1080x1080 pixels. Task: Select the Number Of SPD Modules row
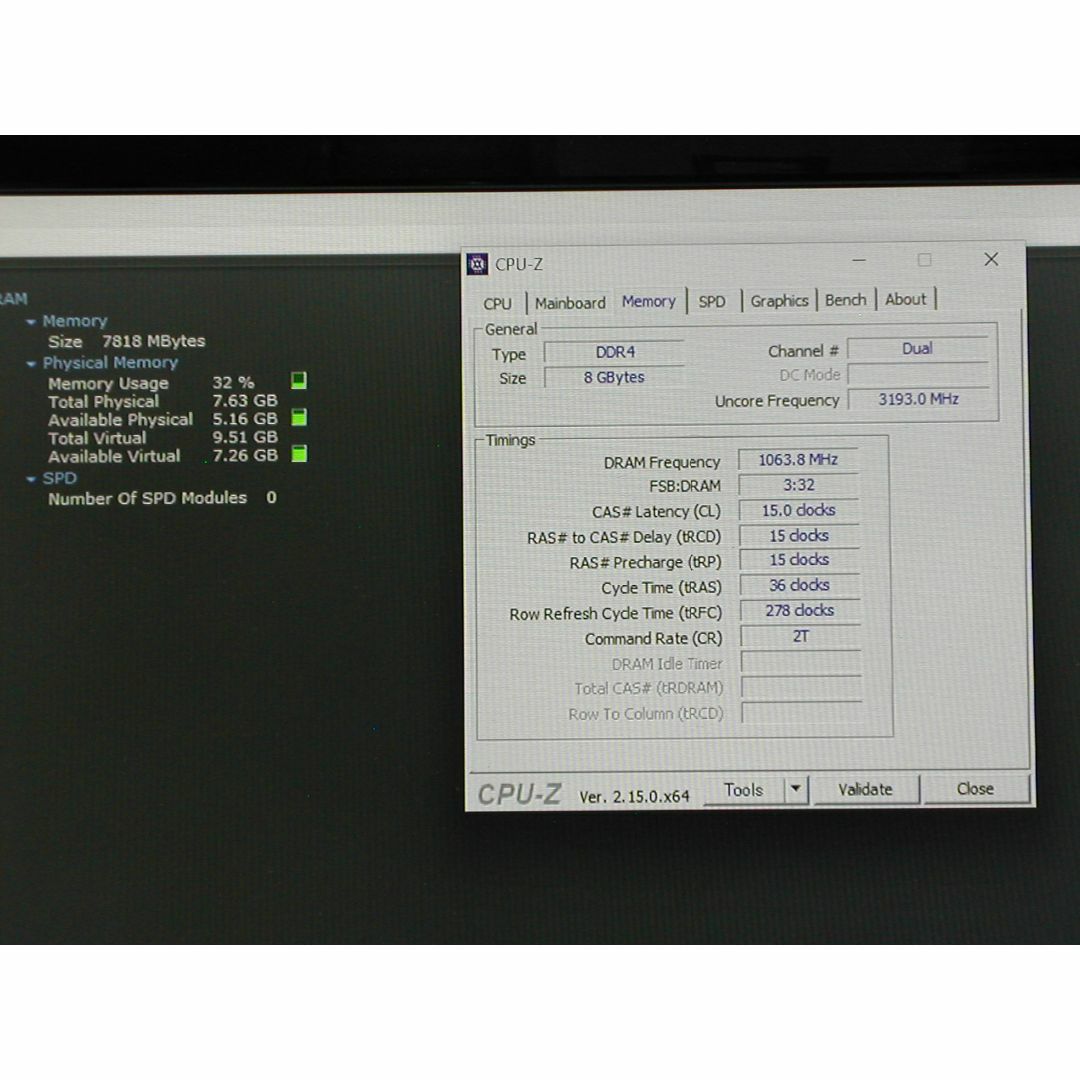point(163,498)
